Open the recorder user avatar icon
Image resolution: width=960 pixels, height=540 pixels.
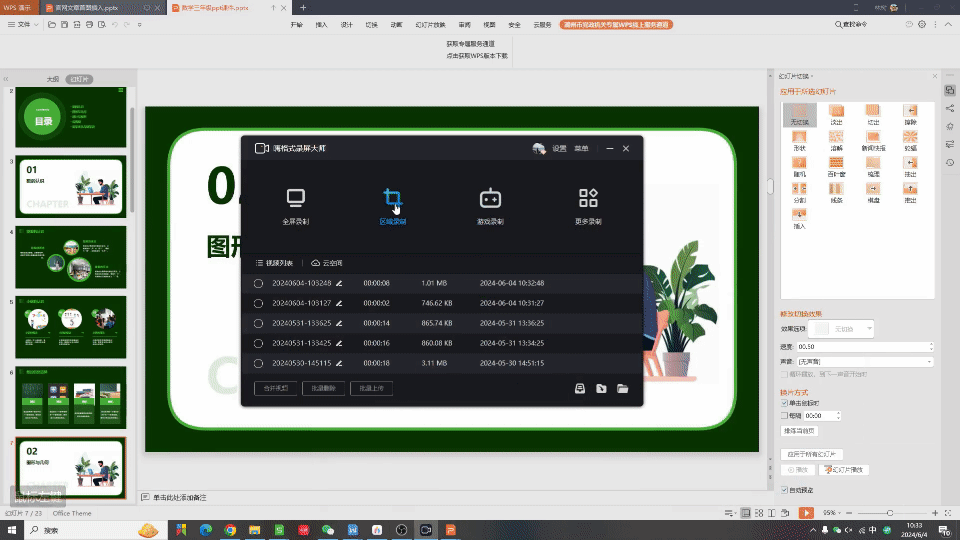coord(539,148)
